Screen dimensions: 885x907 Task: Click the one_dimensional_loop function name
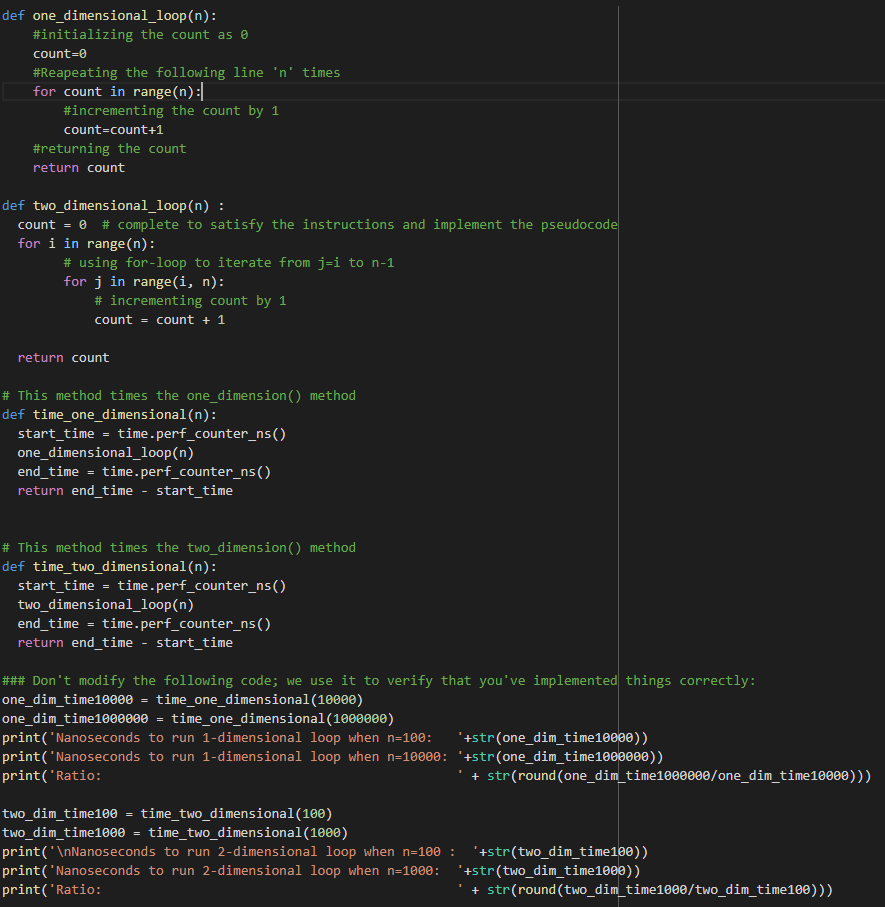tap(110, 15)
